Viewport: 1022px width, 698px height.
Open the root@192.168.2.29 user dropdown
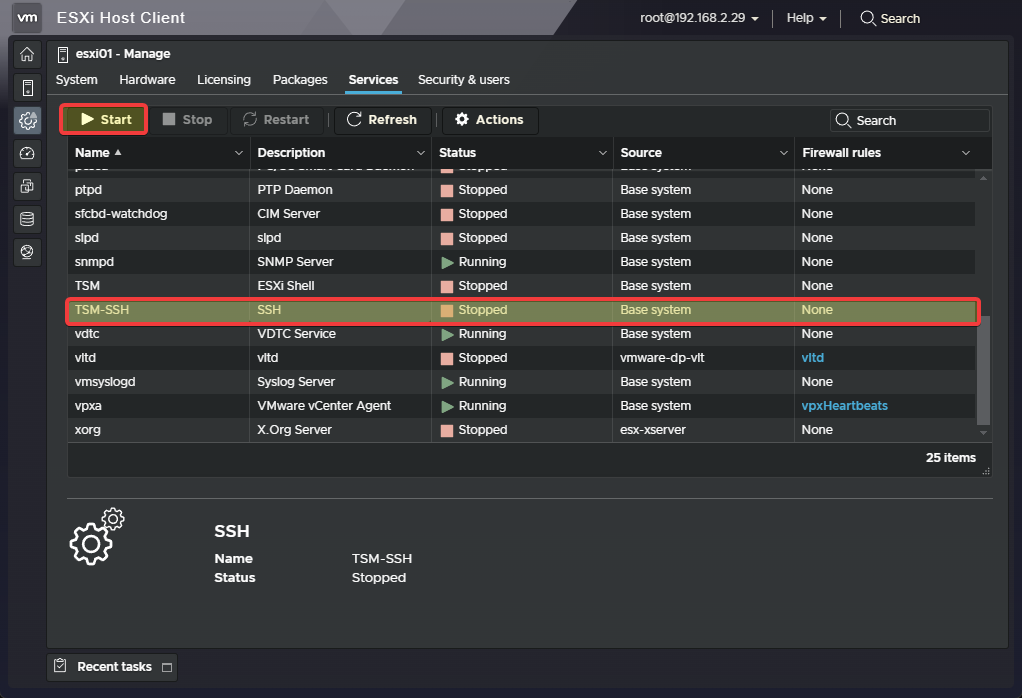pyautogui.click(x=699, y=18)
